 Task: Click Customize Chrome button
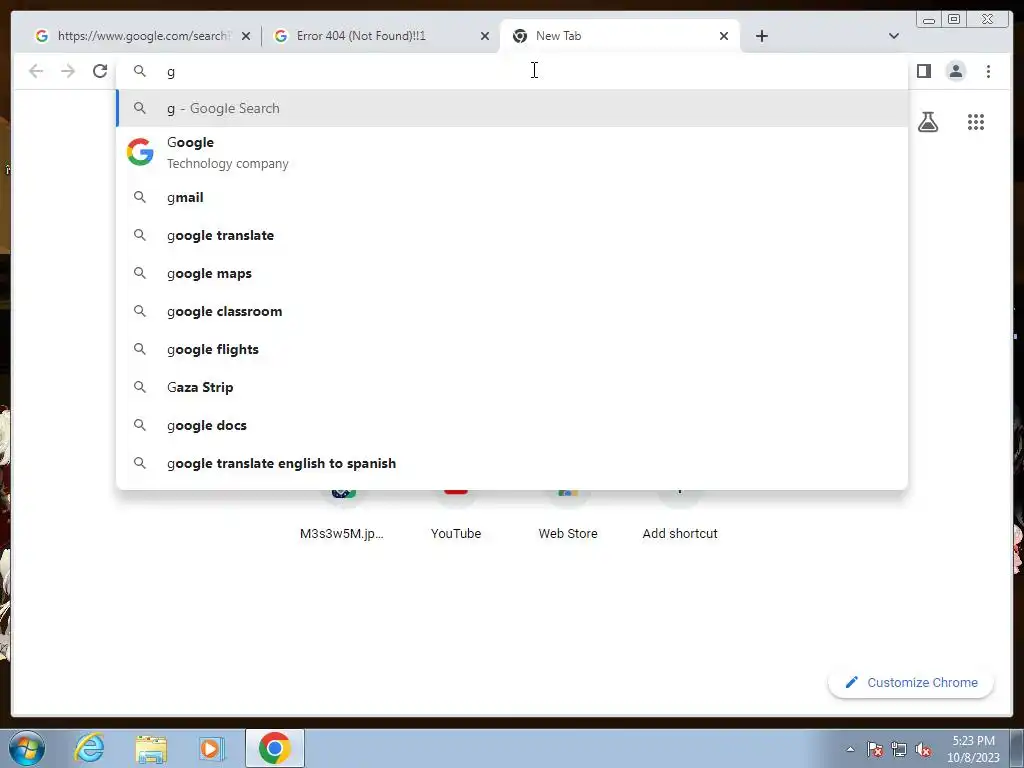pos(911,682)
